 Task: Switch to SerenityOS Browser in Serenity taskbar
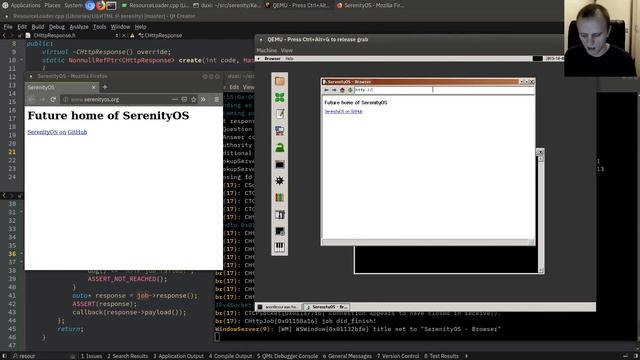tap(327, 307)
